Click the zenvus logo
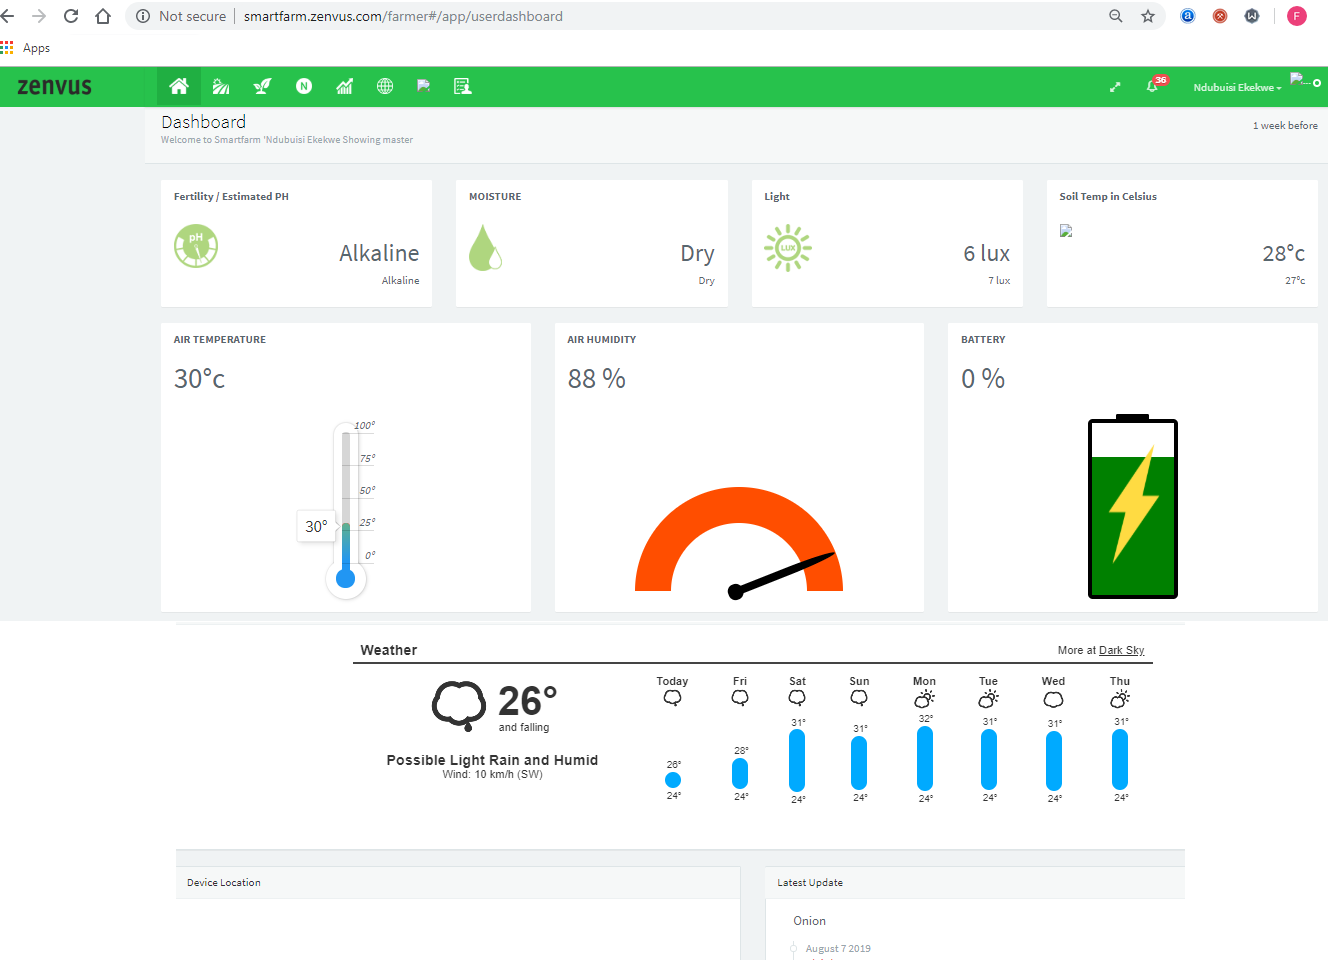The image size is (1328, 960). 55,87
